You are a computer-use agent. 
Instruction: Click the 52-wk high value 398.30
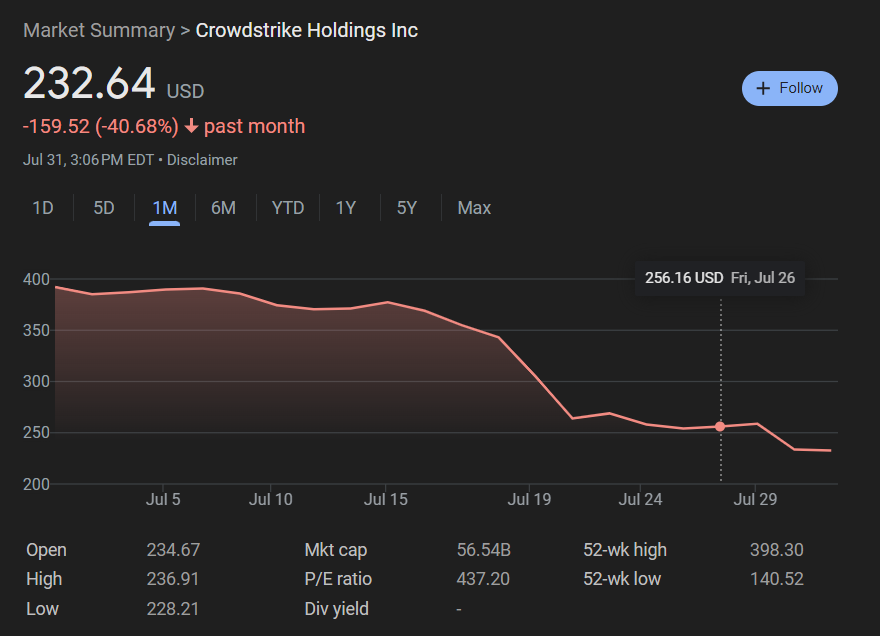coord(777,550)
